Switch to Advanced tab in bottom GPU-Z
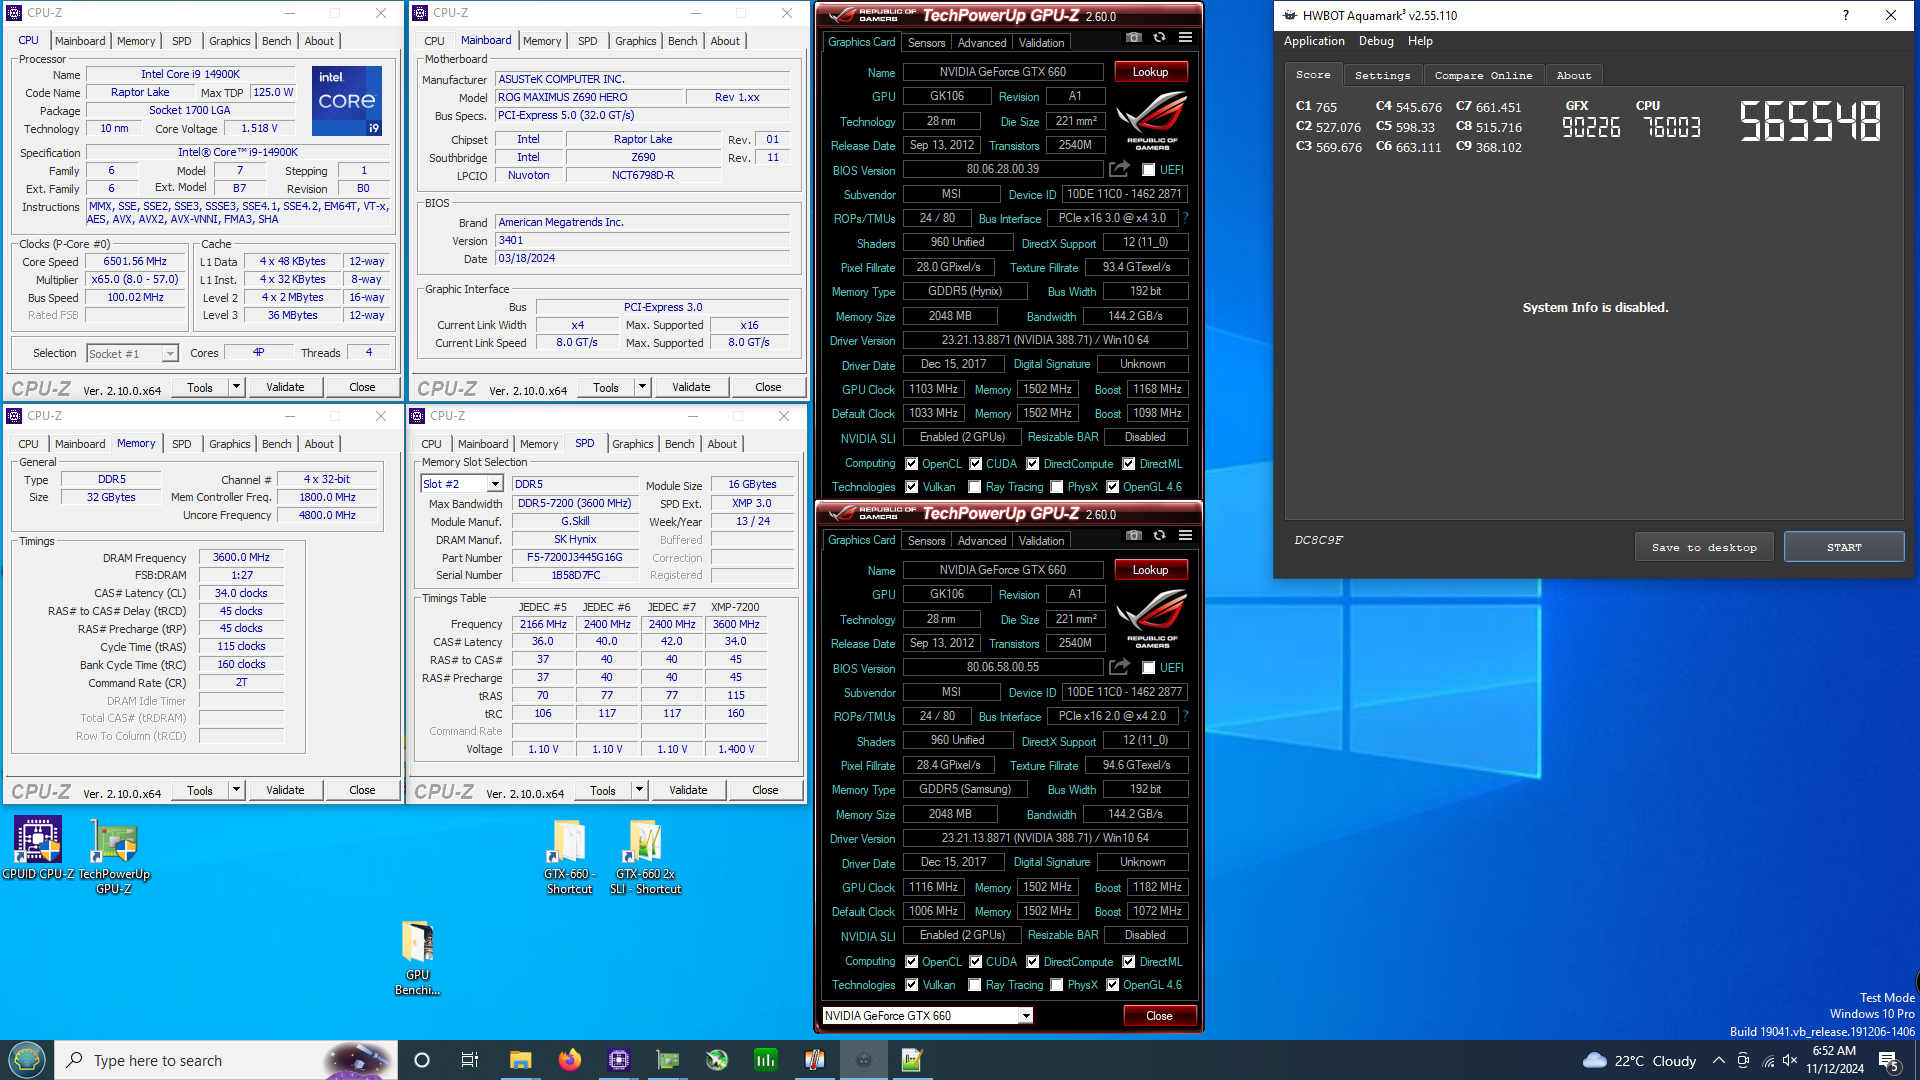This screenshot has height=1080, width=1920. 981,541
